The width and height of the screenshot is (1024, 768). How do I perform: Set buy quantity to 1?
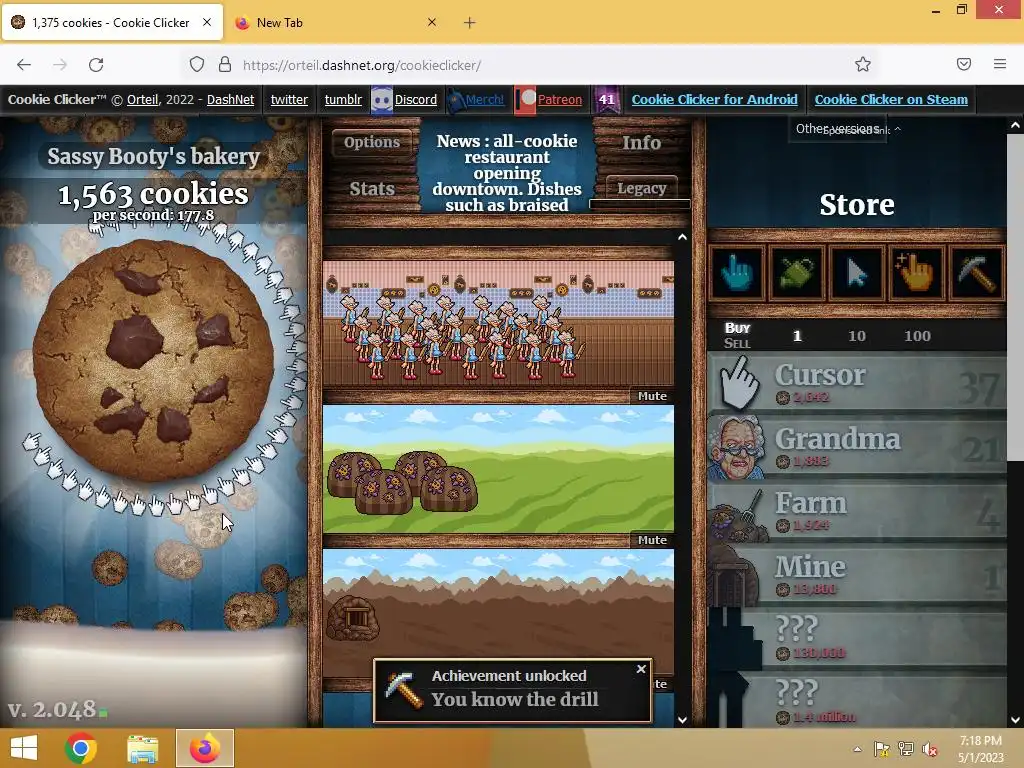pos(797,336)
